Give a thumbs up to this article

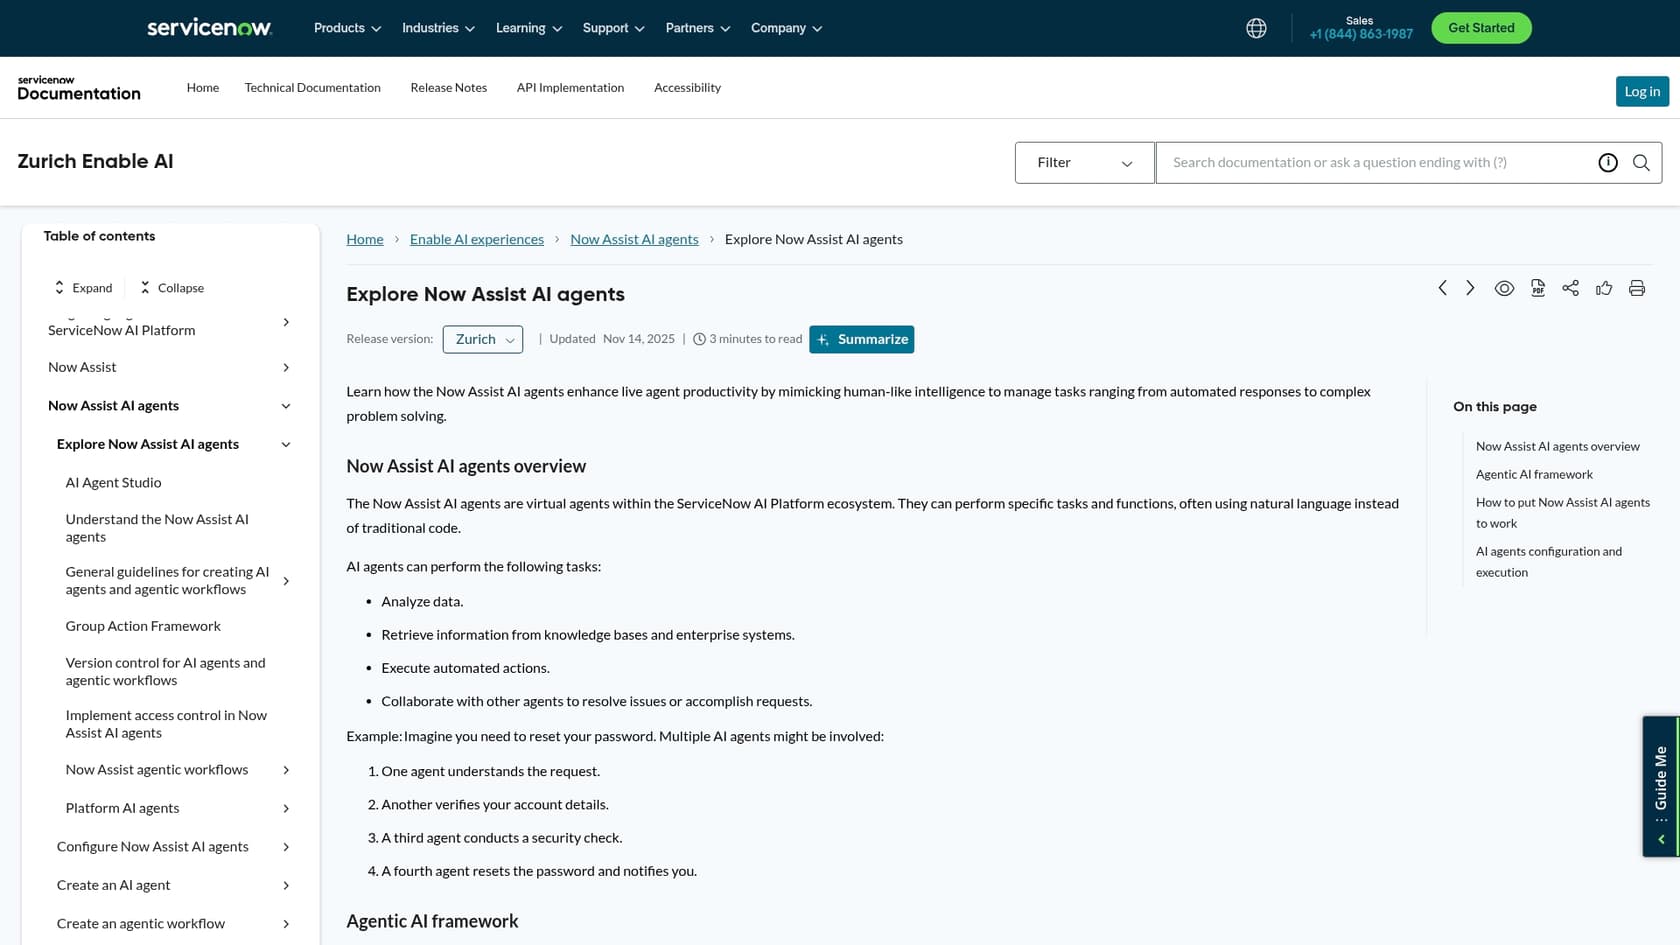[1604, 288]
